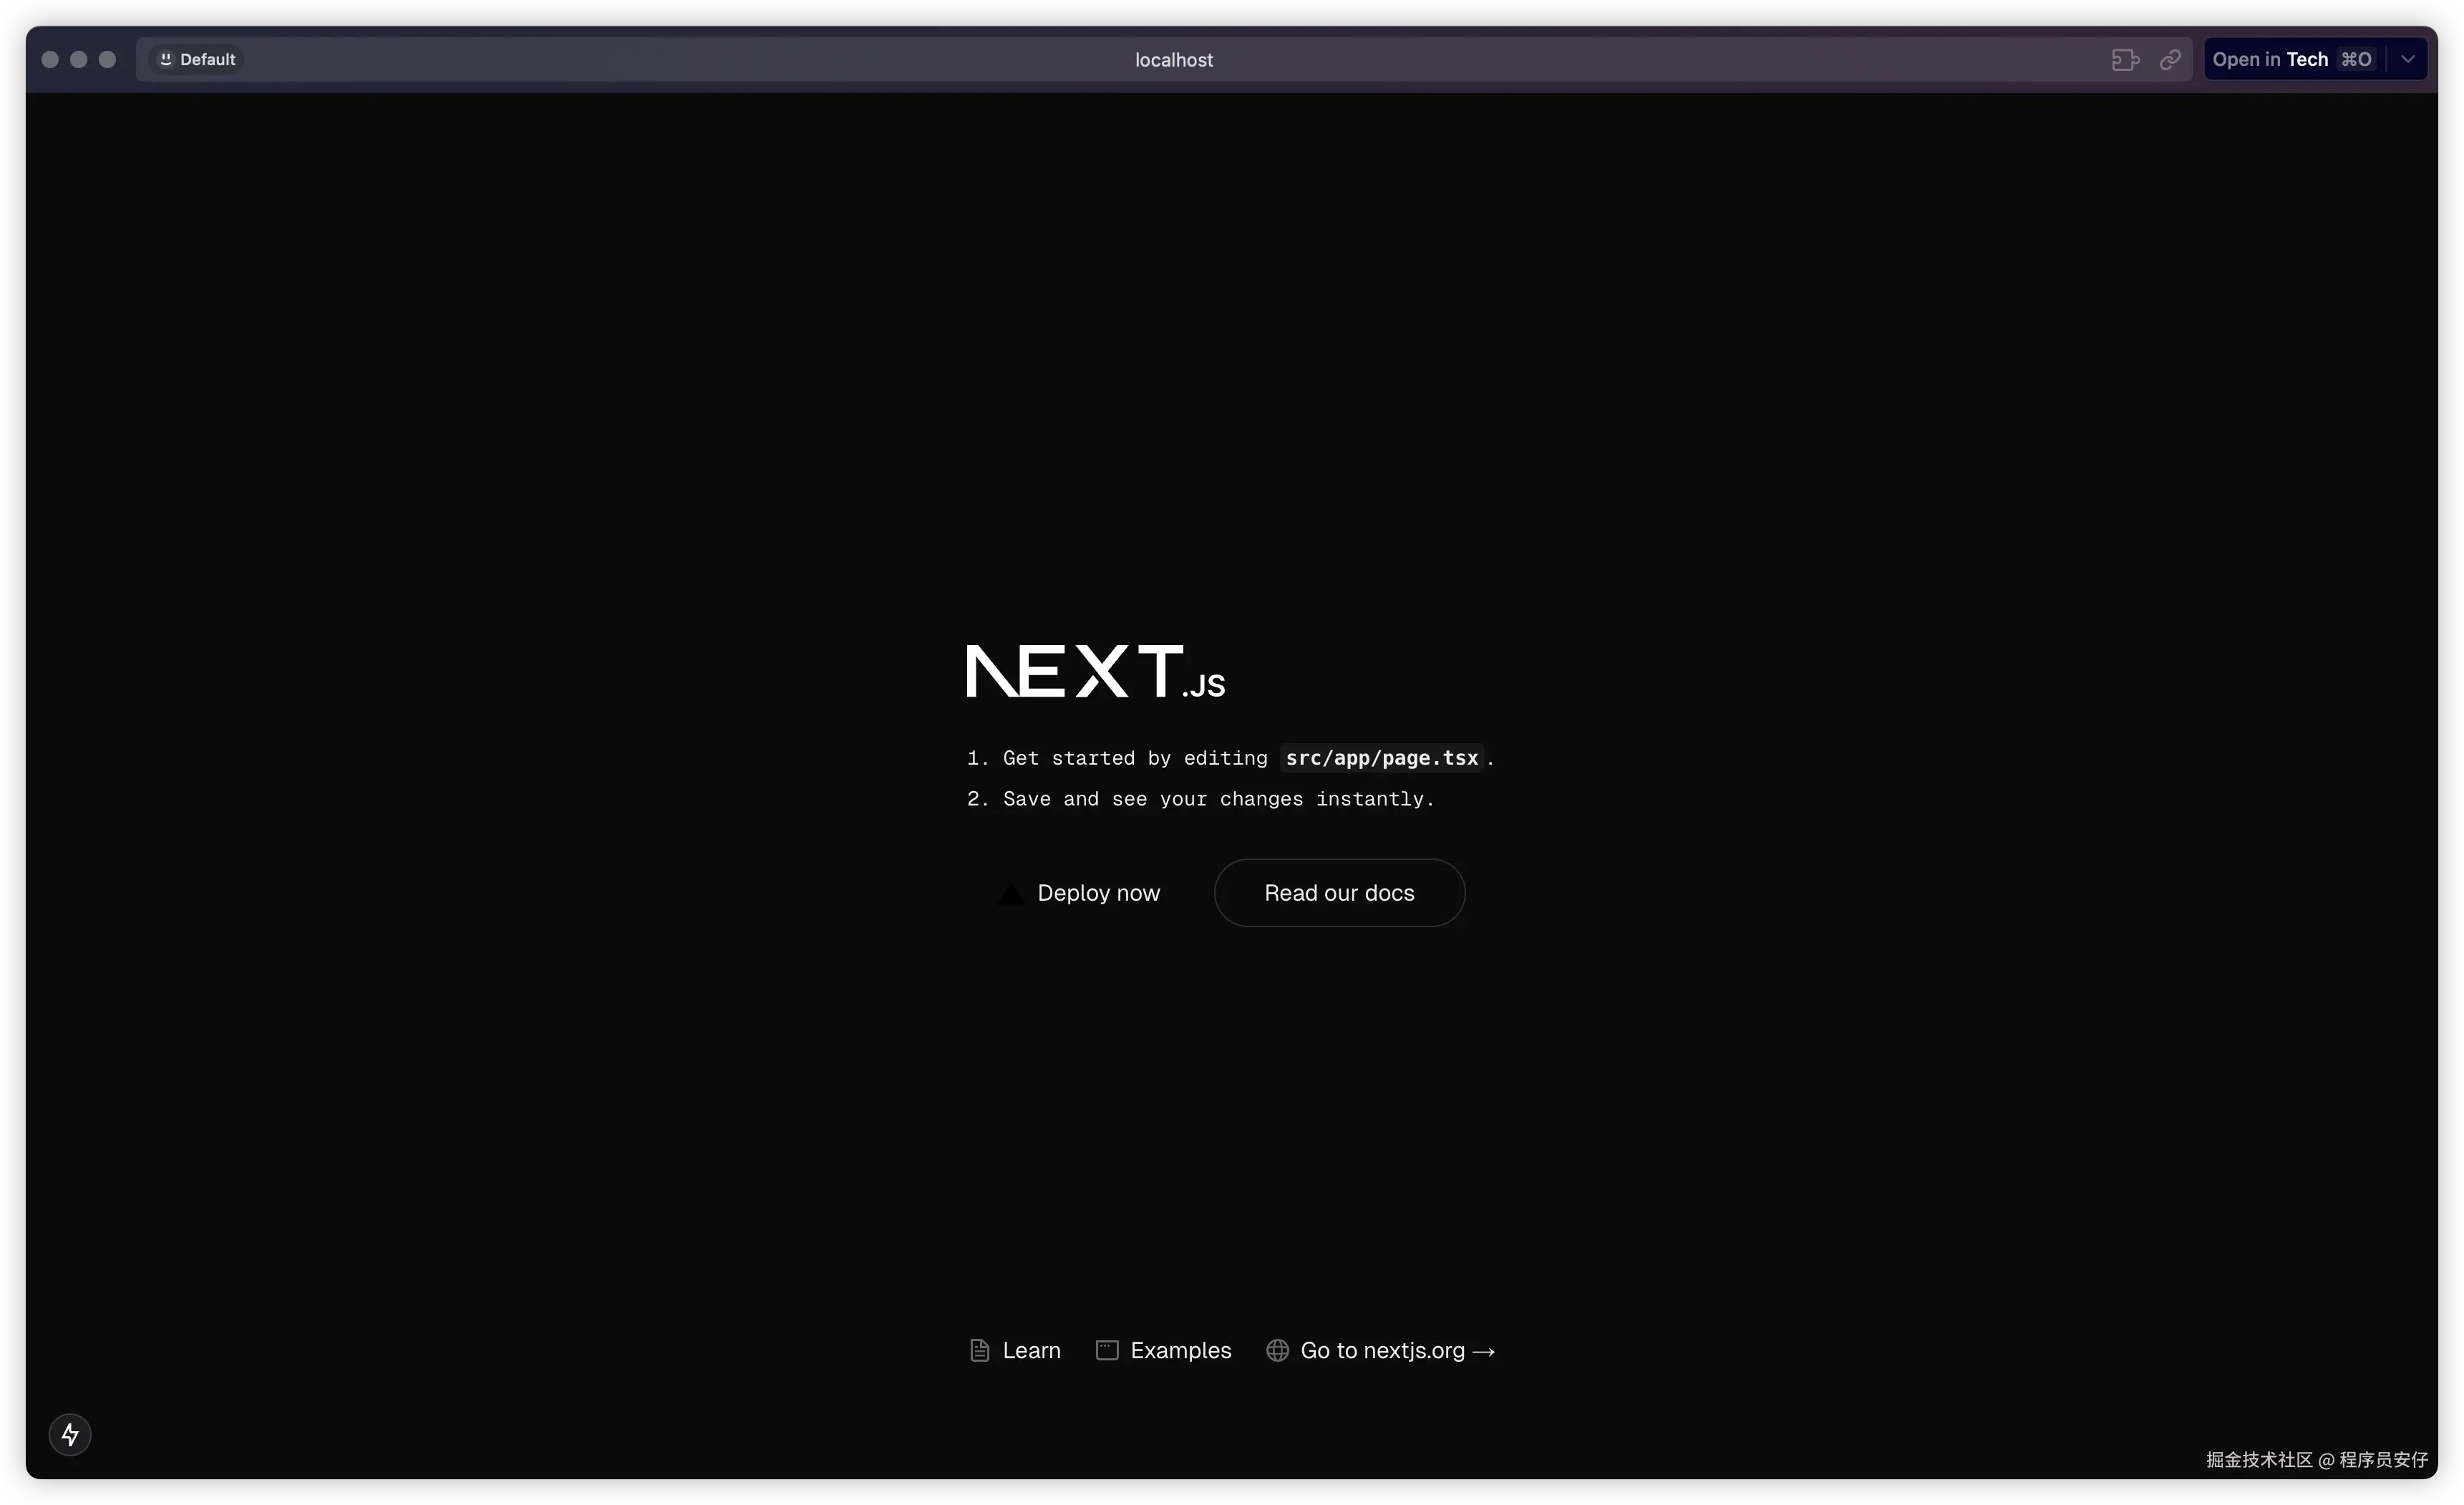Click the src/app/page.tsx code snippet
This screenshot has width=2464, height=1505.
[x=1381, y=758]
